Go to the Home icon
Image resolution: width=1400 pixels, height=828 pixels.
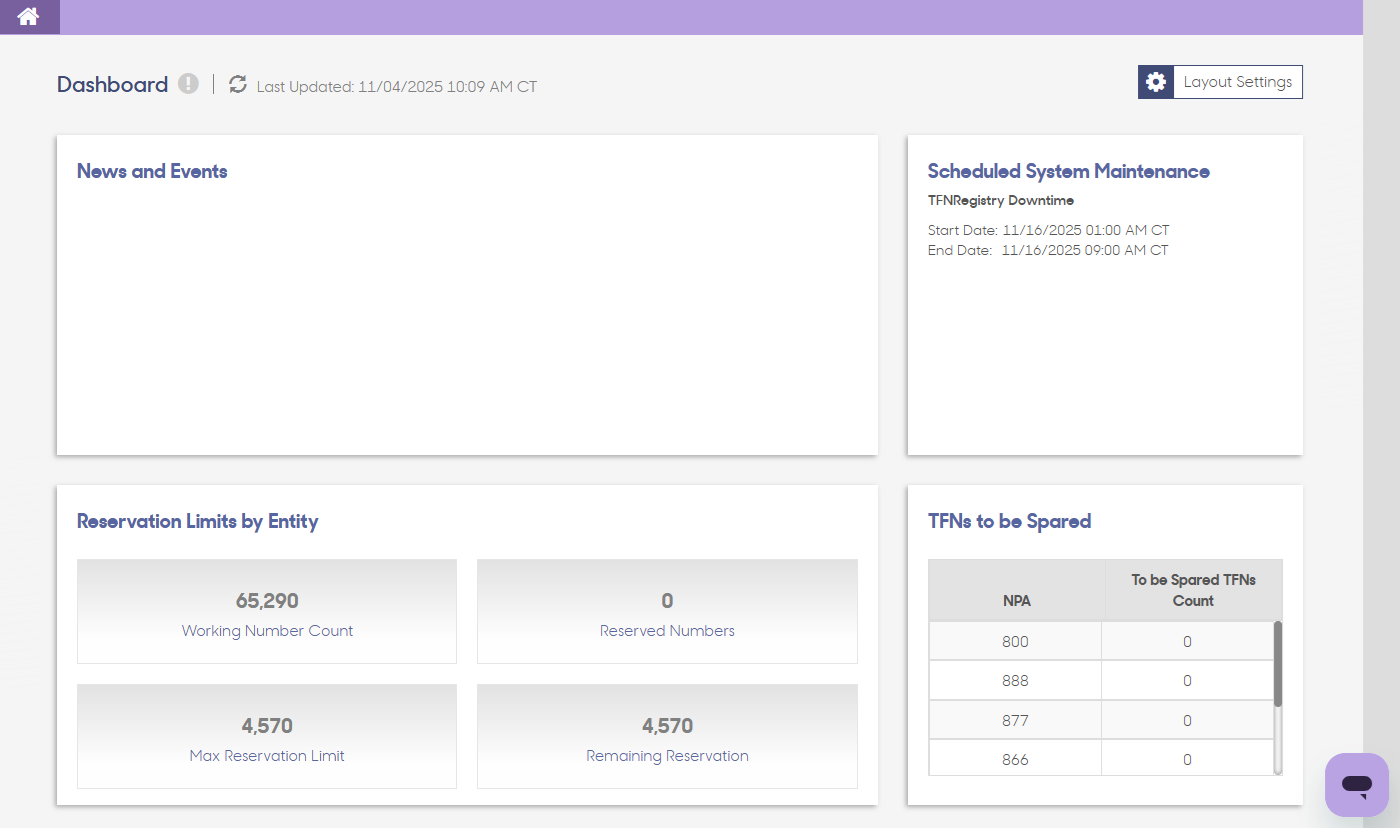click(28, 17)
